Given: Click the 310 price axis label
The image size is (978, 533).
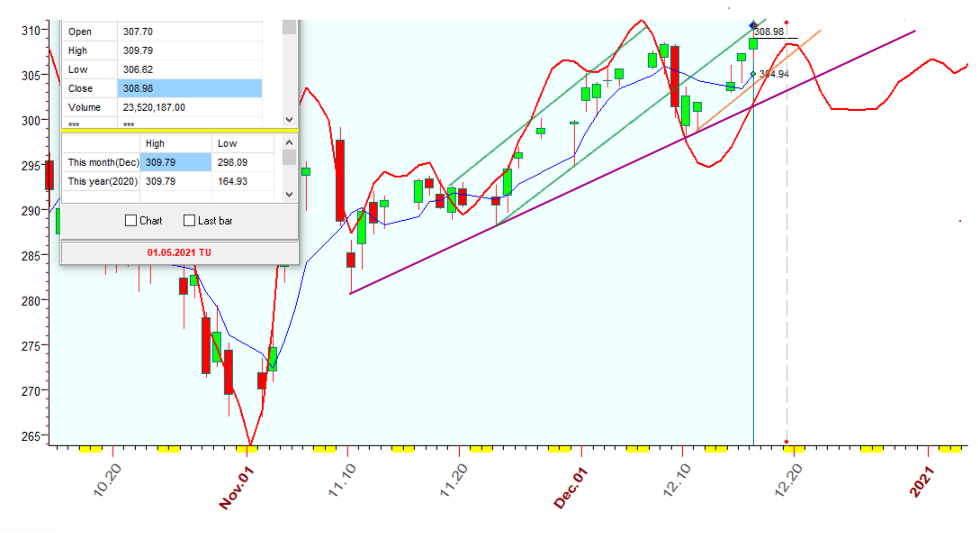Looking at the screenshot, I should point(31,30).
